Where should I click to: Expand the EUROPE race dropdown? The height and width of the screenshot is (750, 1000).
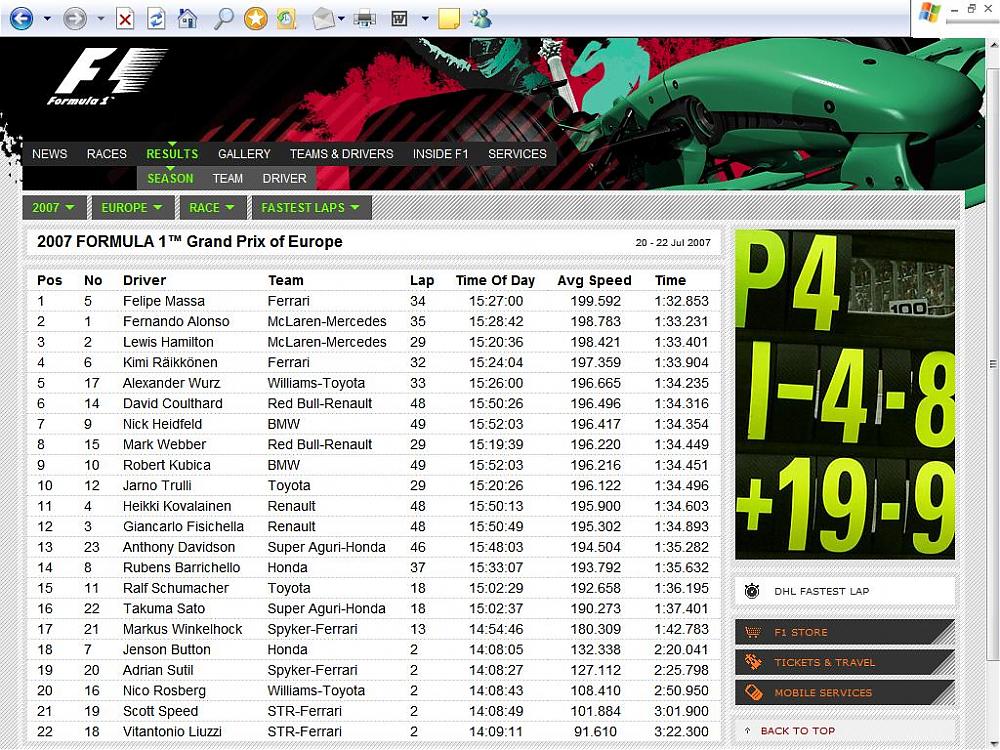pyautogui.click(x=132, y=208)
